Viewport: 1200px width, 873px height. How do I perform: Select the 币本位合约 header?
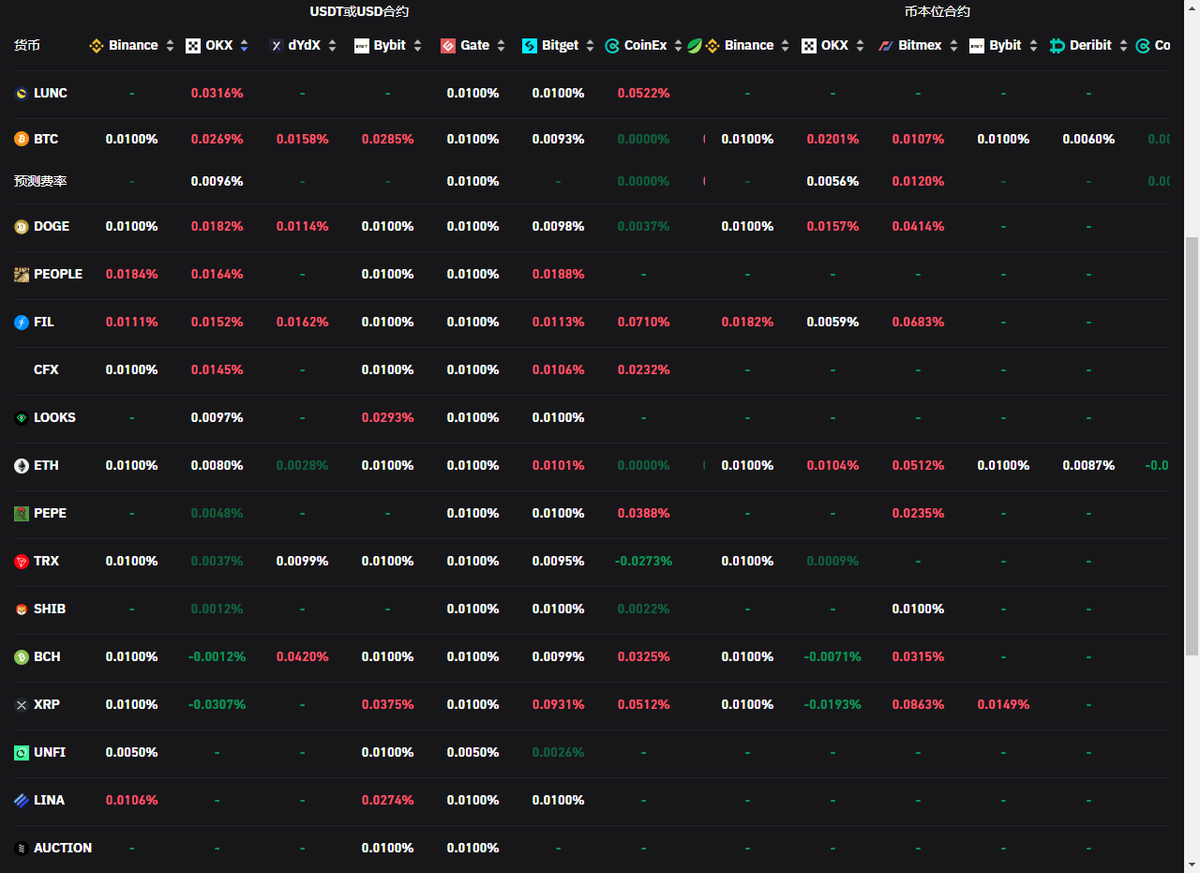pos(937,12)
